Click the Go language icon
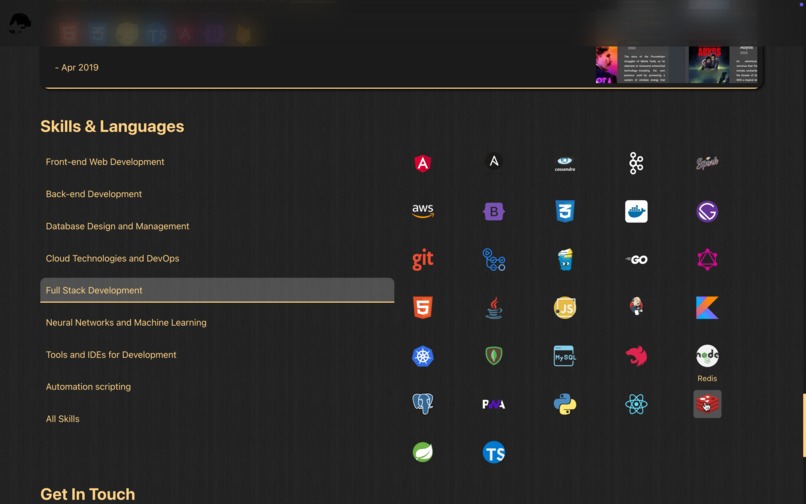The height and width of the screenshot is (504, 806). pos(636,260)
